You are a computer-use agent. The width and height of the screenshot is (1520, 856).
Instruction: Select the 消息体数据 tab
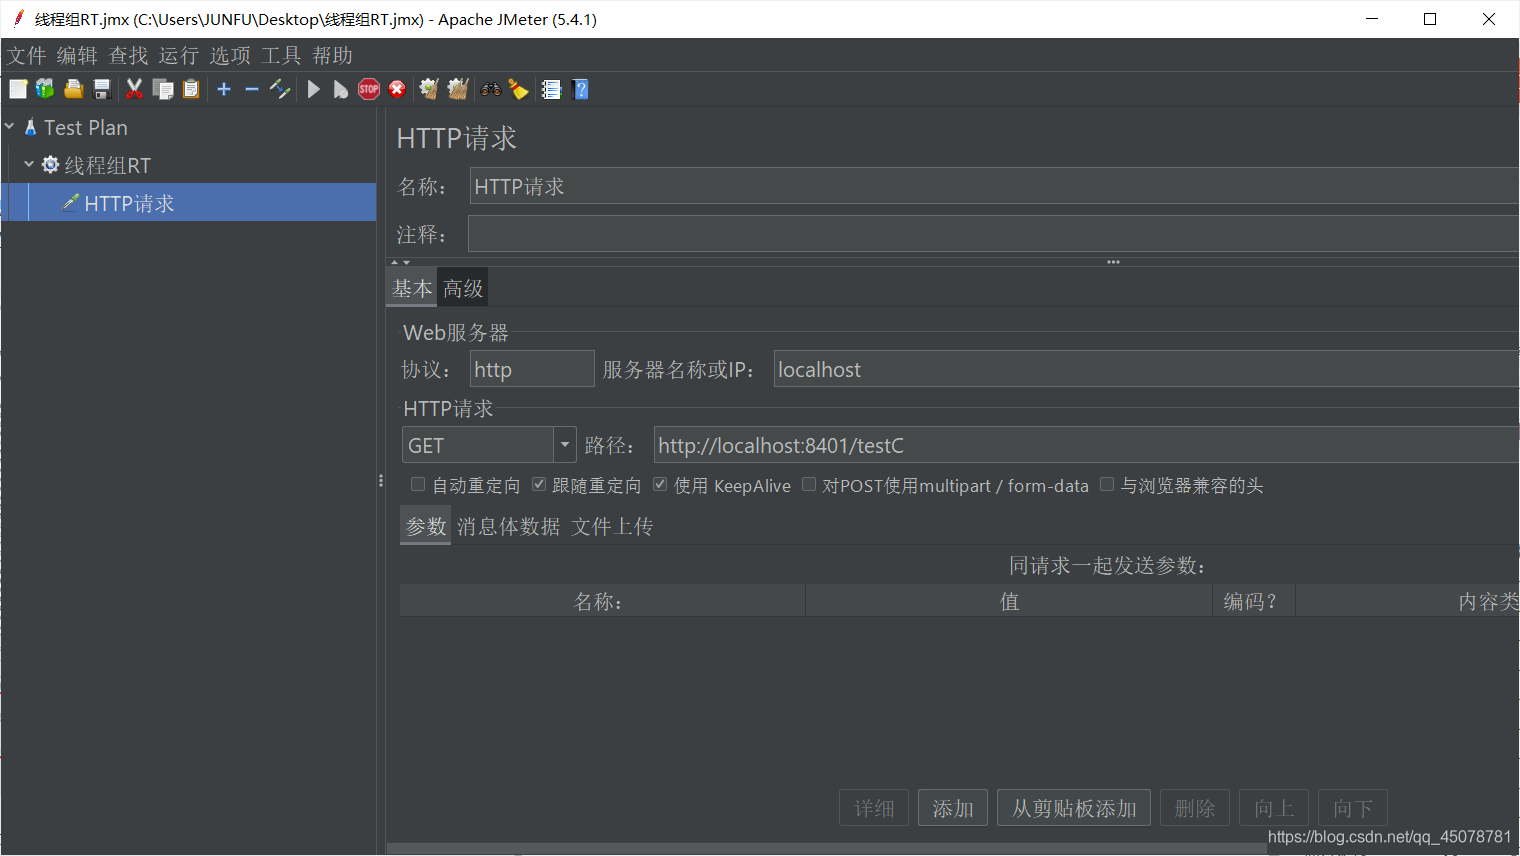point(508,526)
